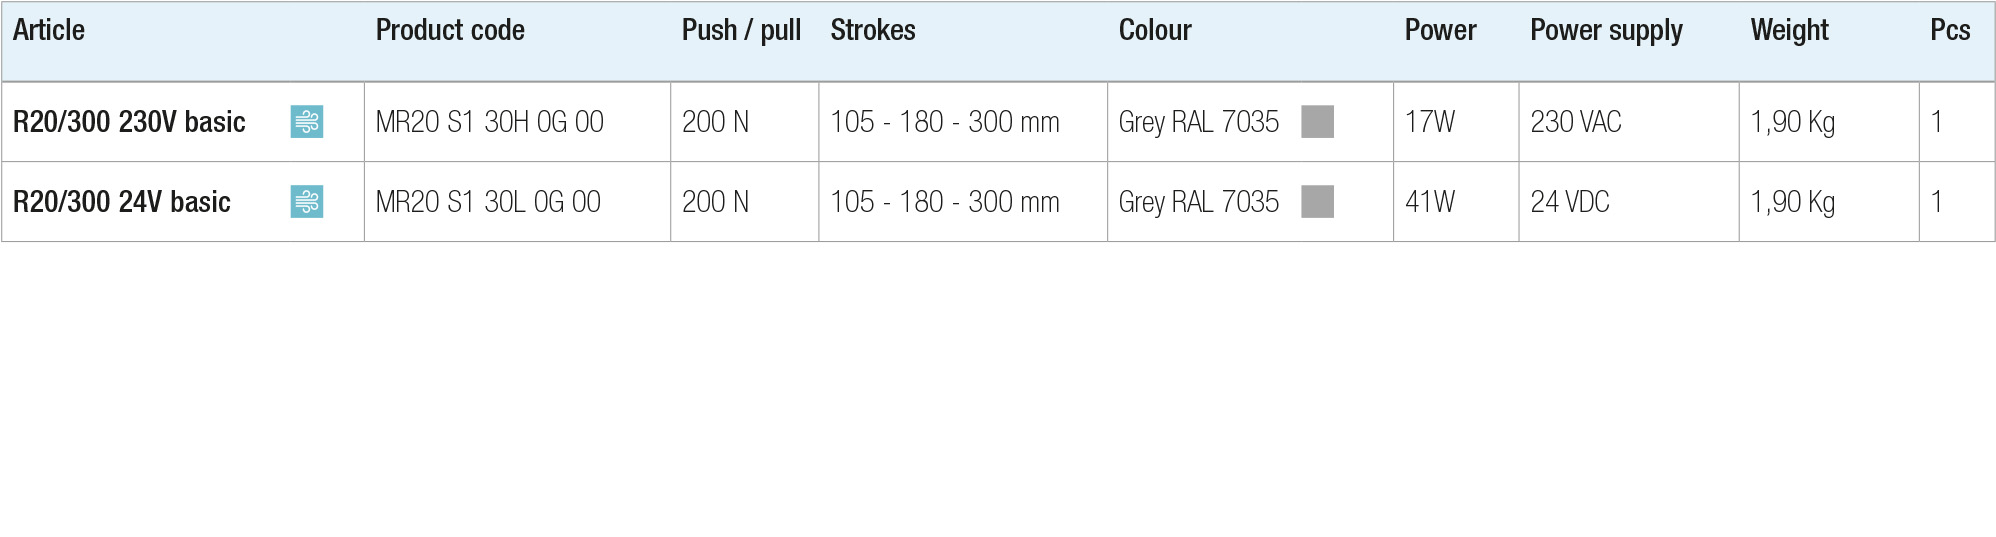Screen dimensions: 1996x537
Task: Click the 17W power cell
Action: pyautogui.click(x=1430, y=122)
